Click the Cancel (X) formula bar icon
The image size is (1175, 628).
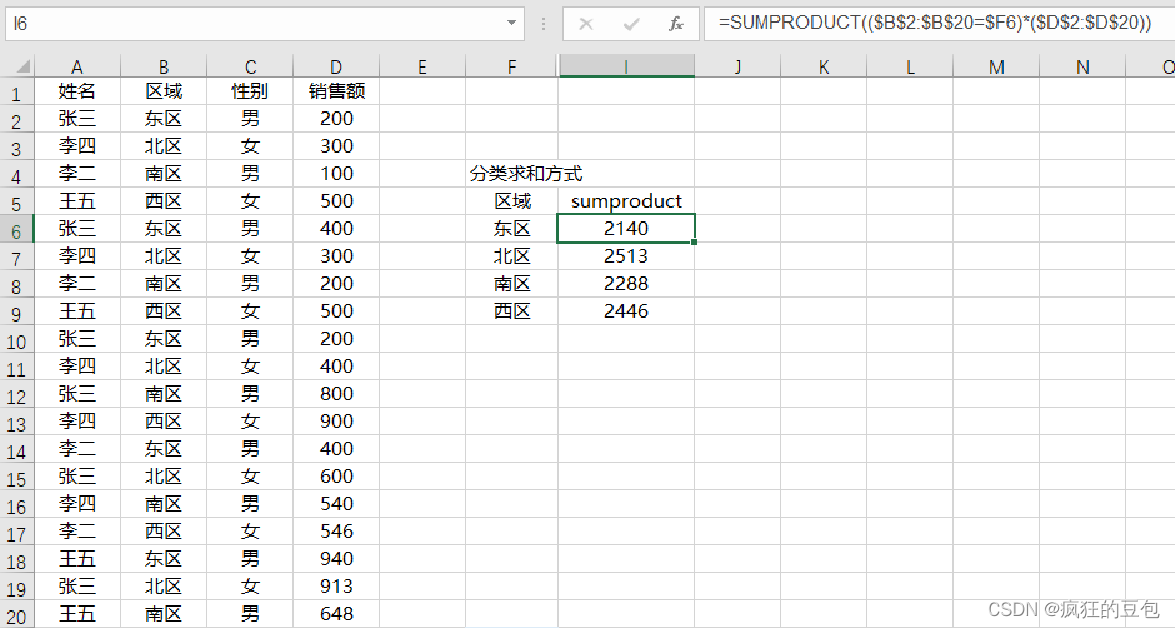point(586,24)
